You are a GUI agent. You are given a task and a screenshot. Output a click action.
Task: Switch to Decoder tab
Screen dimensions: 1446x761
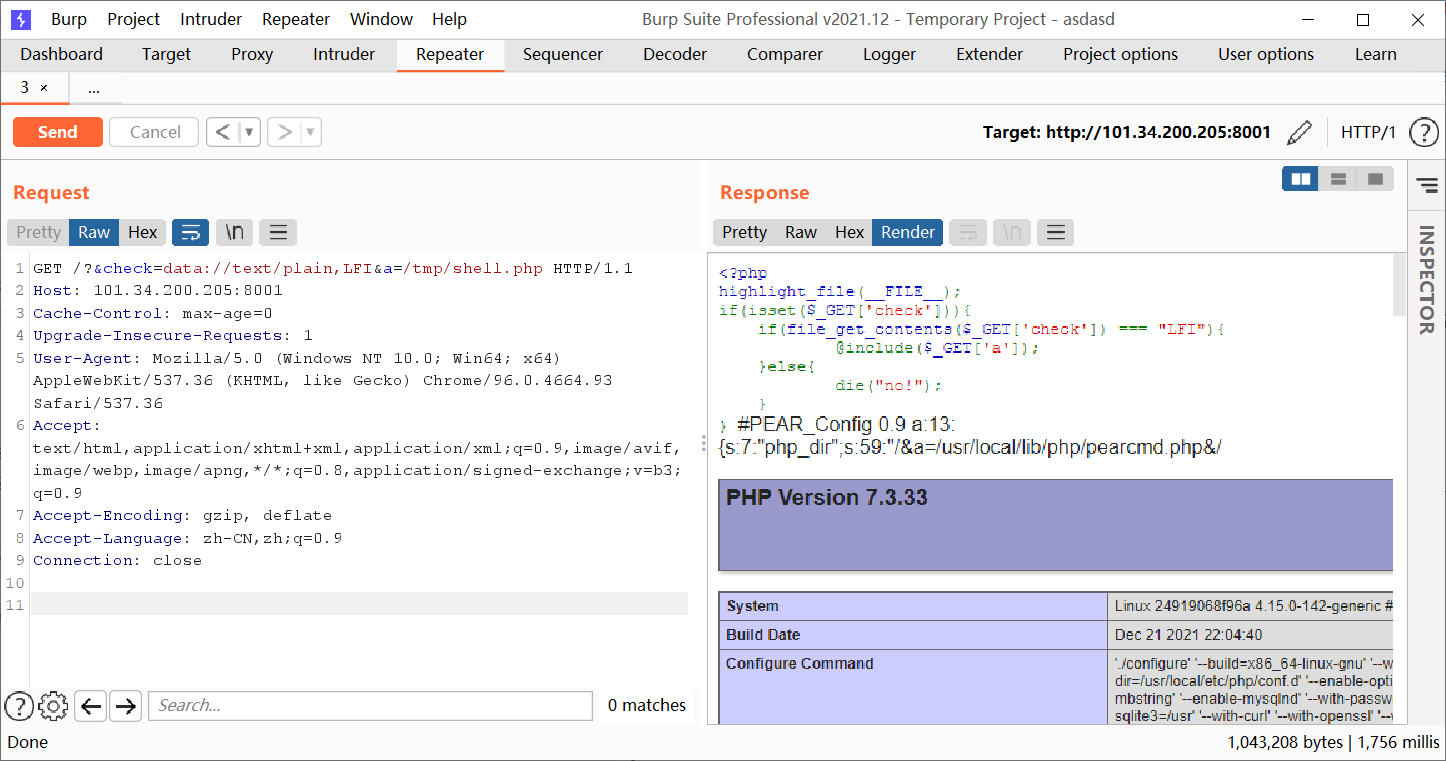(675, 54)
